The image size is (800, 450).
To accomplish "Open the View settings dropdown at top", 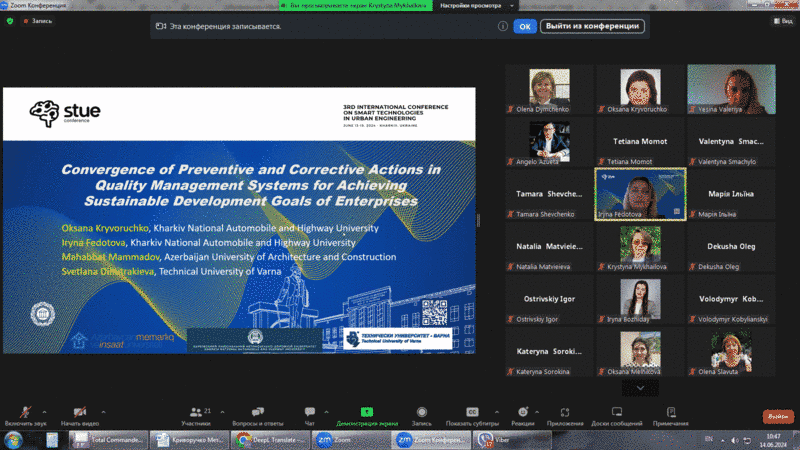I will (476, 6).
